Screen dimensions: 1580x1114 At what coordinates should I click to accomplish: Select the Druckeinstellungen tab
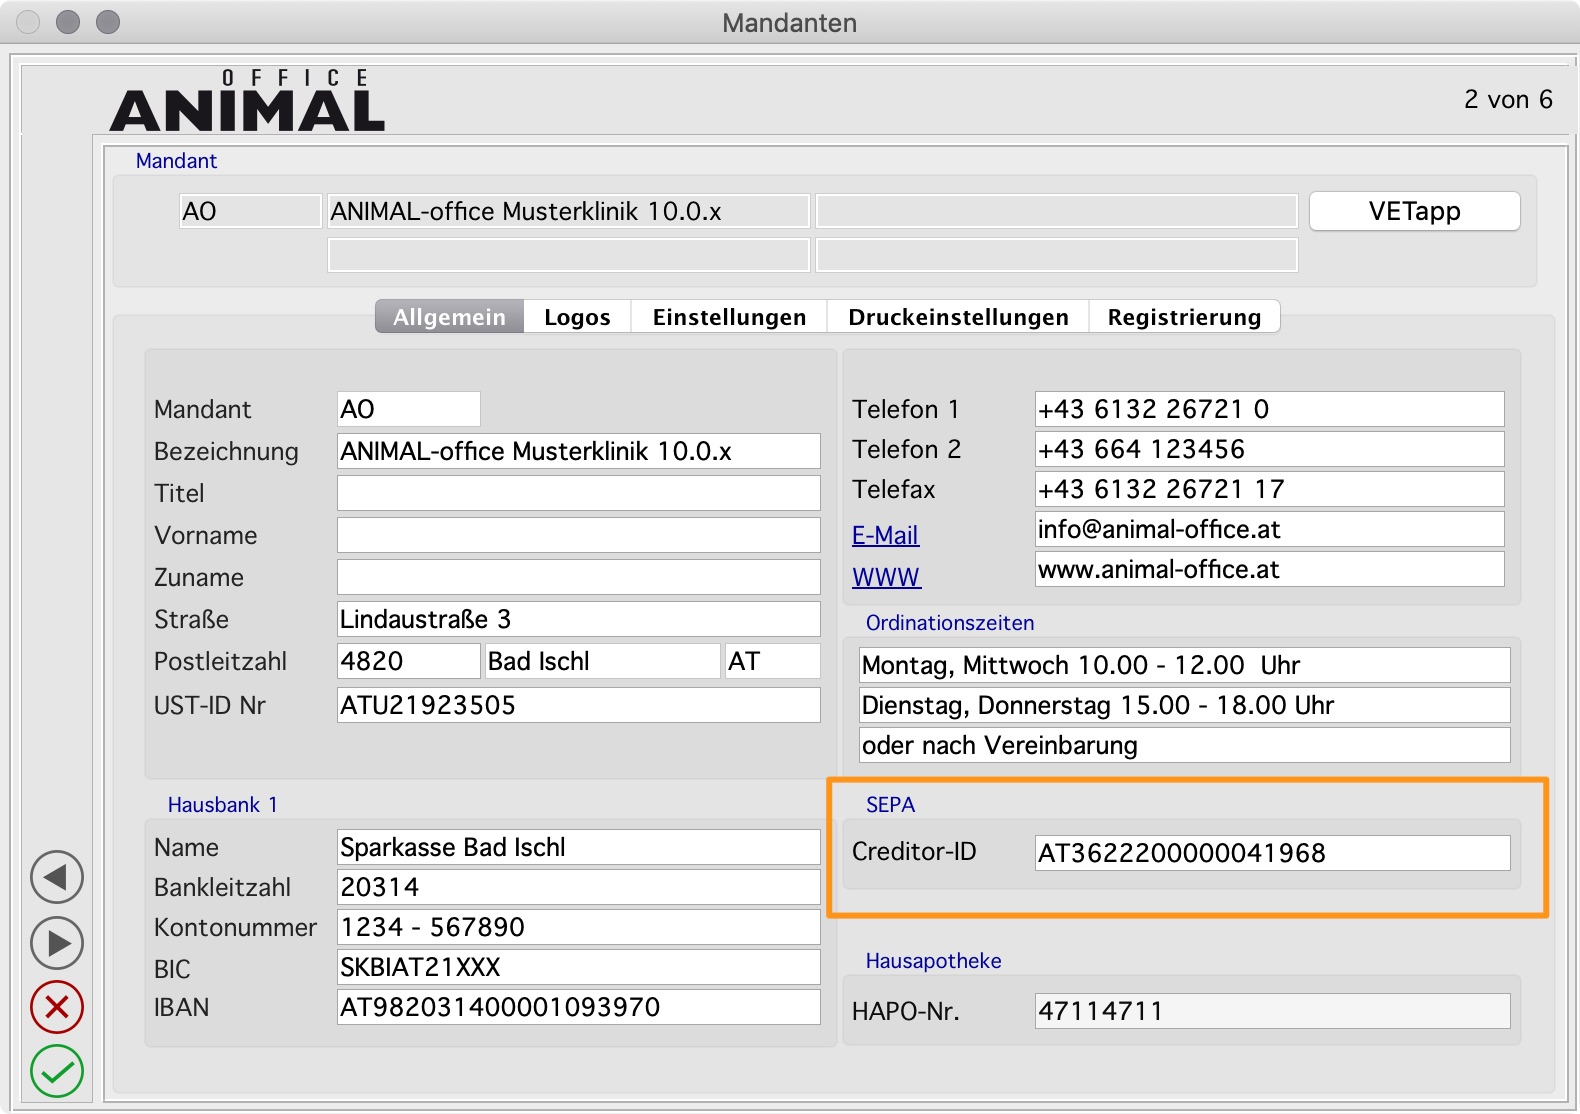point(958,317)
